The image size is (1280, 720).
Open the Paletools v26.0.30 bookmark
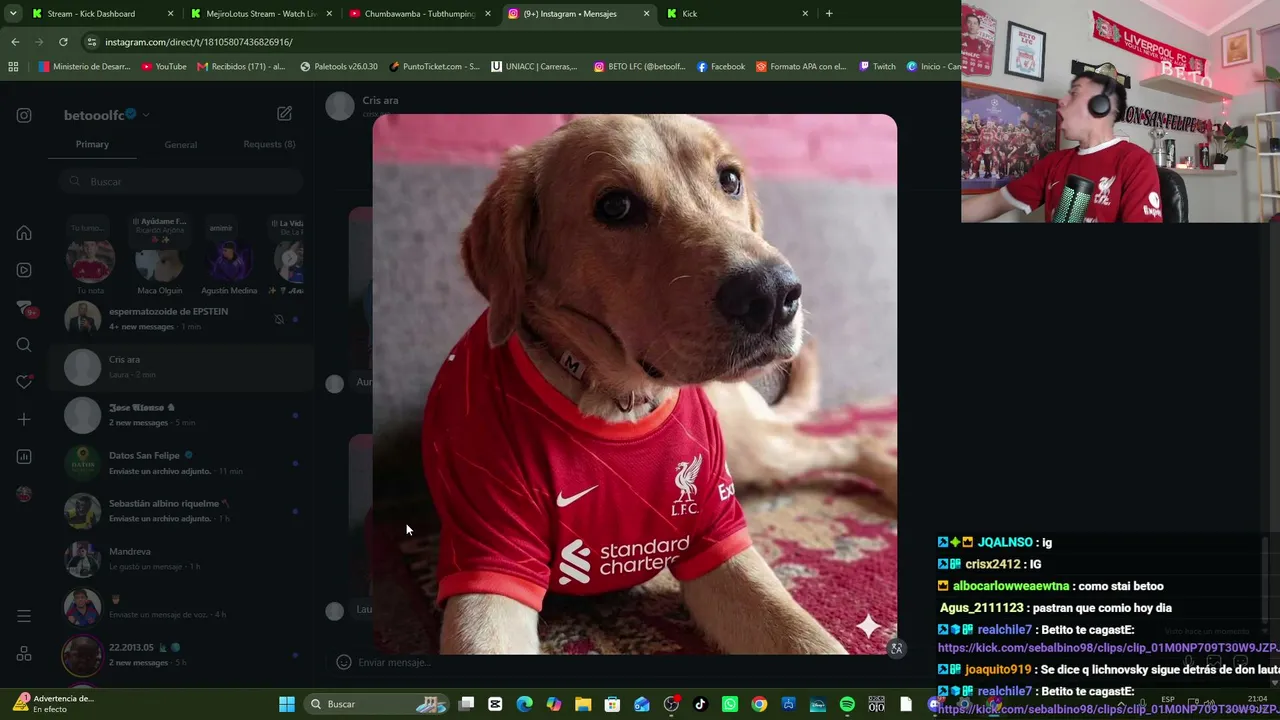339,67
